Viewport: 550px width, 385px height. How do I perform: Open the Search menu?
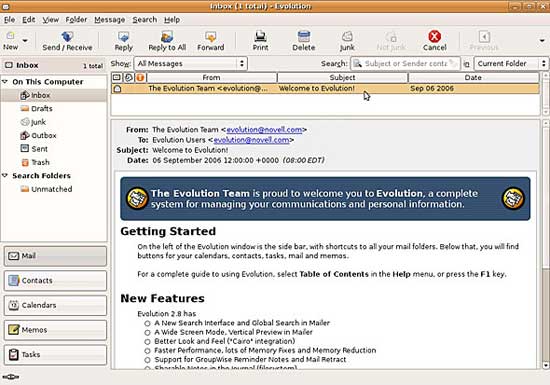(145, 20)
